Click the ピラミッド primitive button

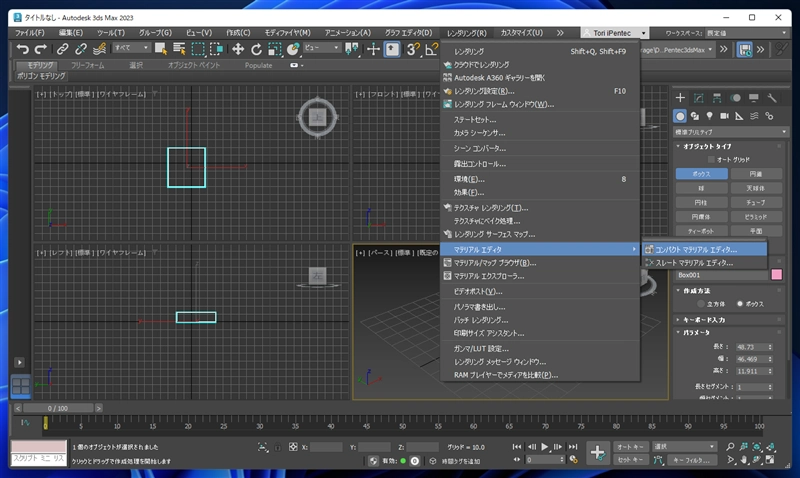(756, 217)
